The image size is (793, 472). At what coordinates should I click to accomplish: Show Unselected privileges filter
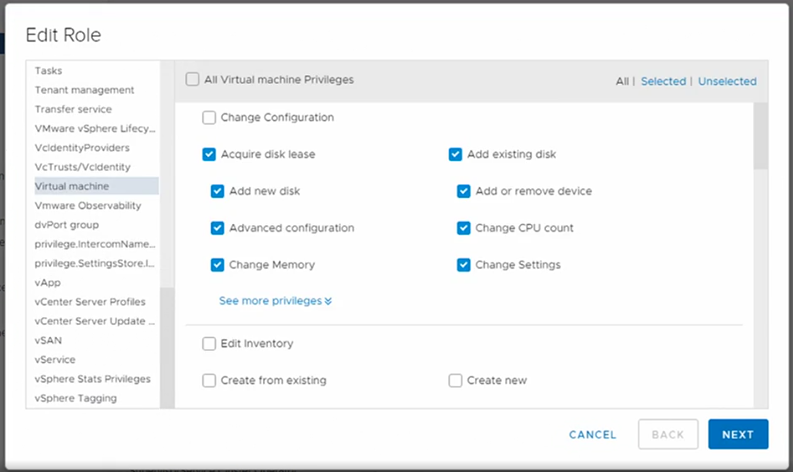tap(727, 82)
